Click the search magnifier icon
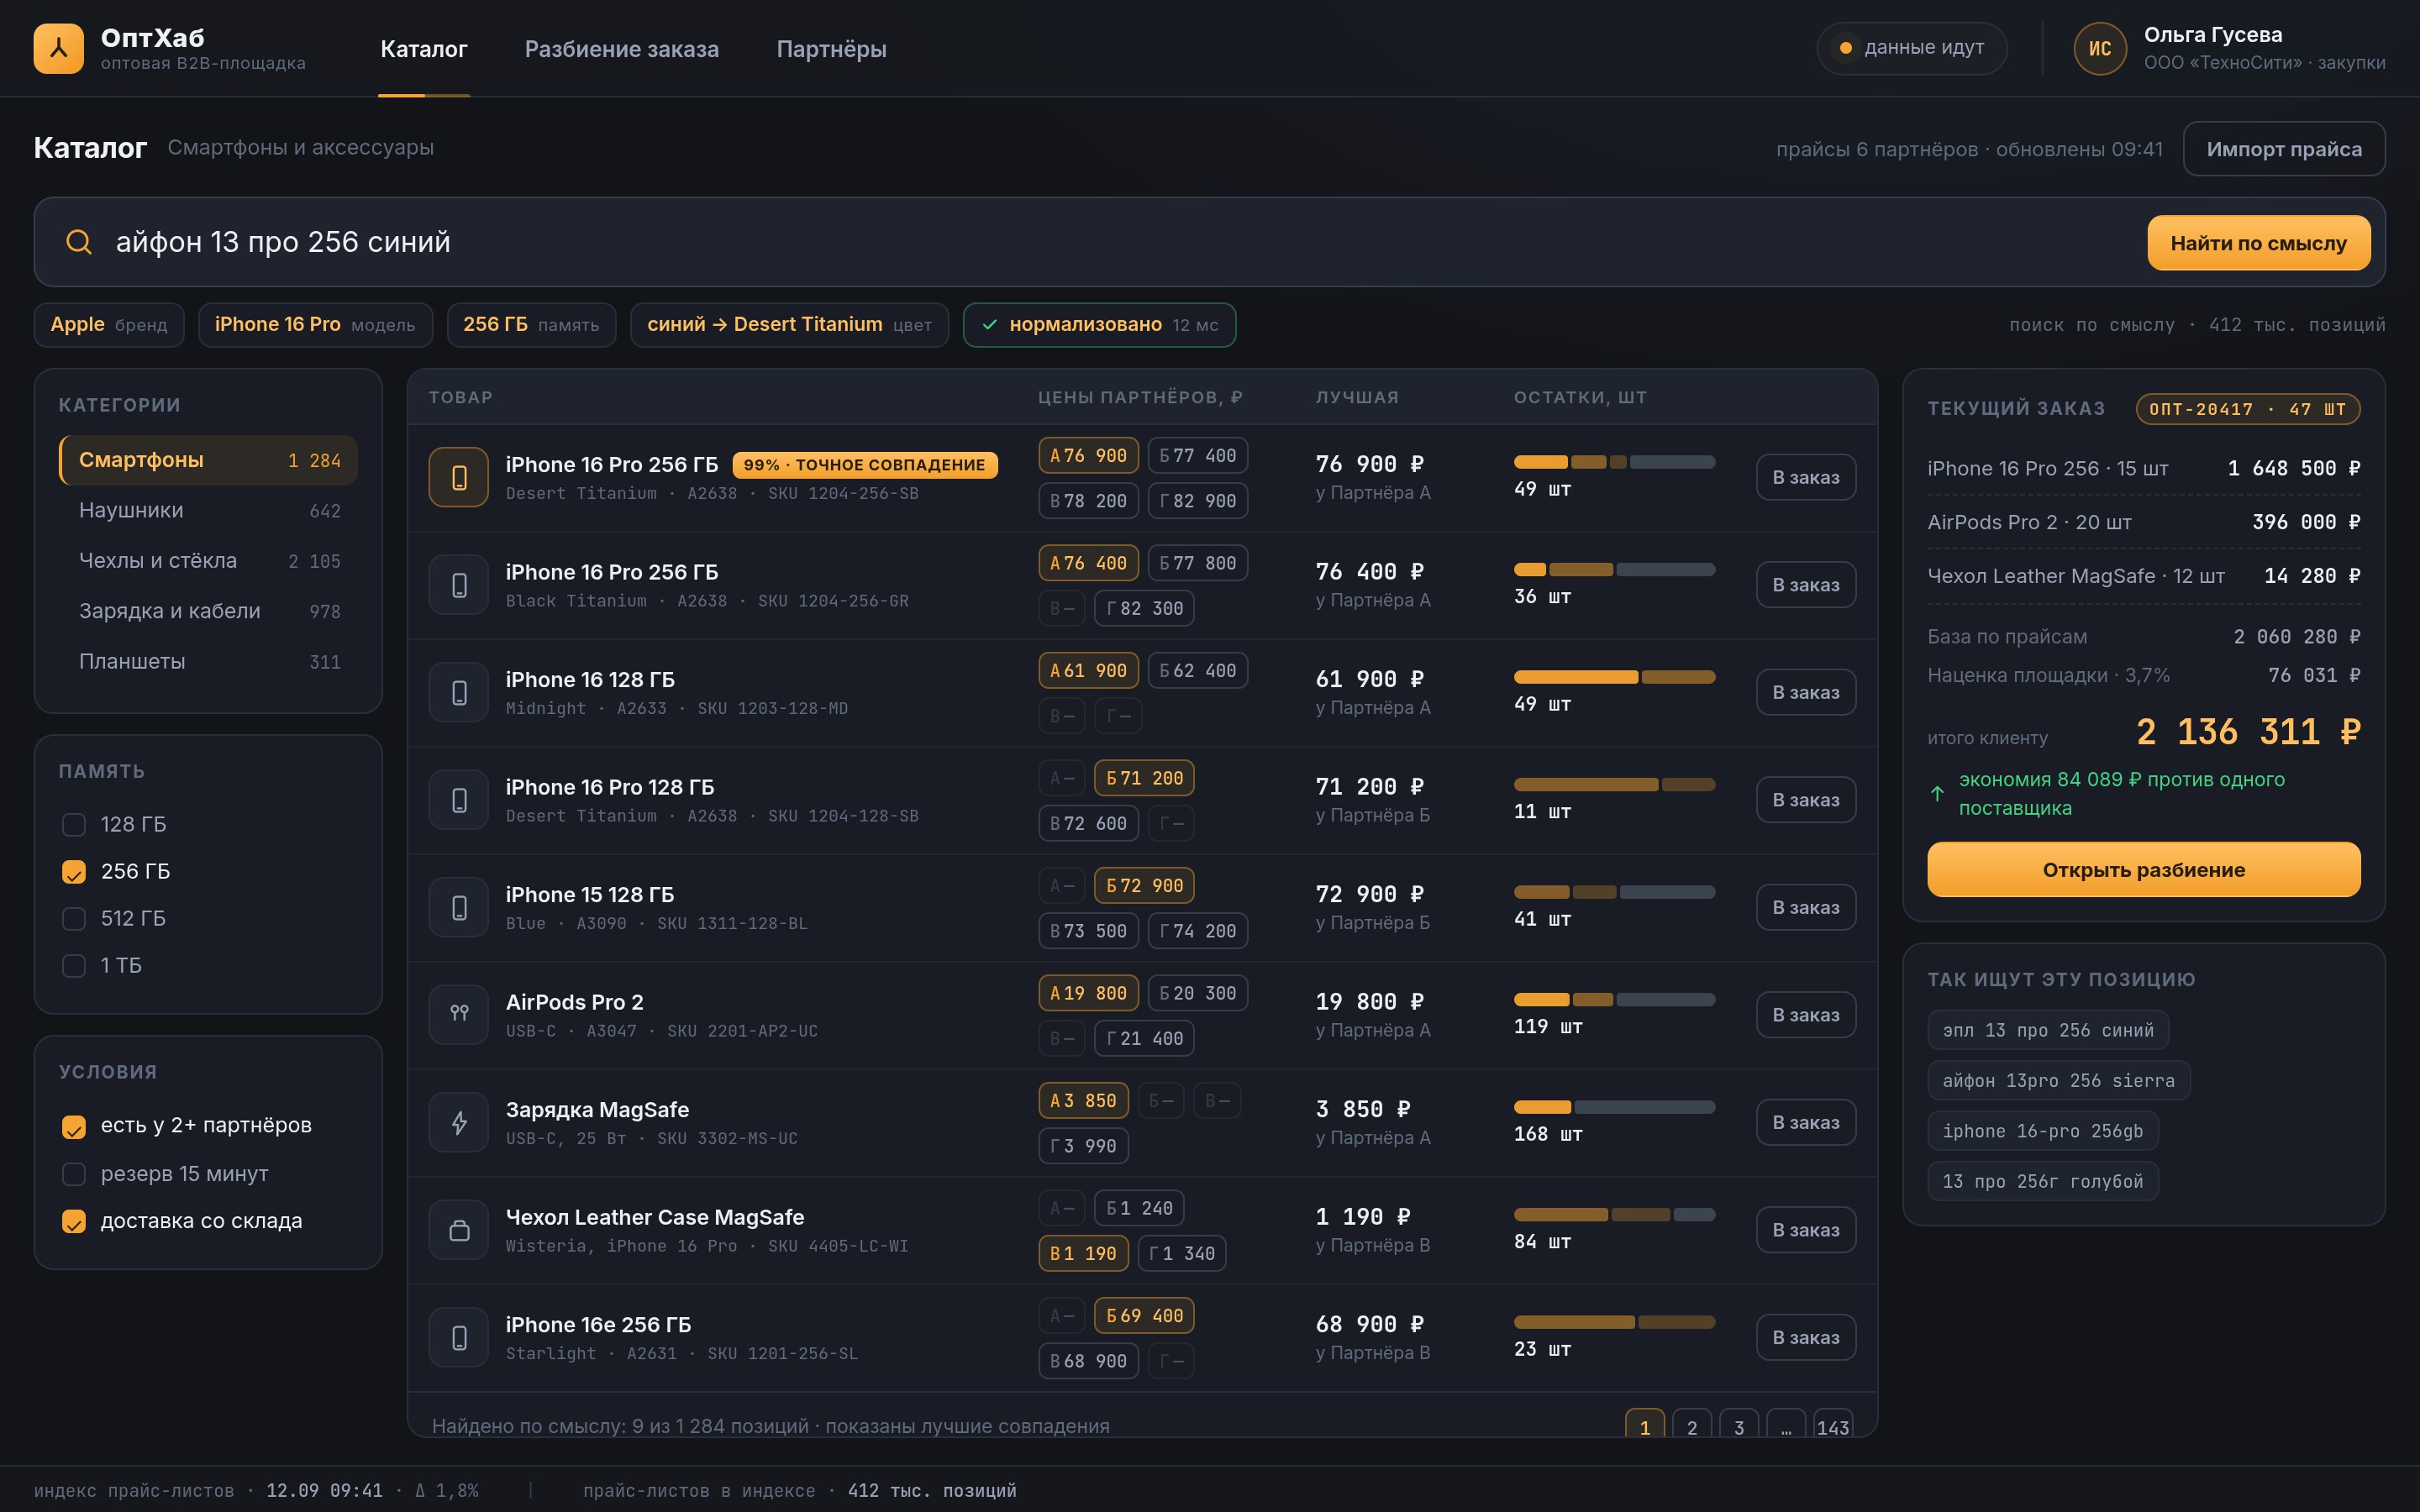 (79, 242)
